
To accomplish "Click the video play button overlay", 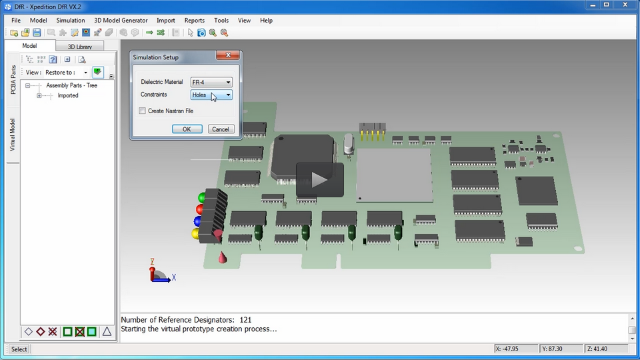I will (320, 180).
